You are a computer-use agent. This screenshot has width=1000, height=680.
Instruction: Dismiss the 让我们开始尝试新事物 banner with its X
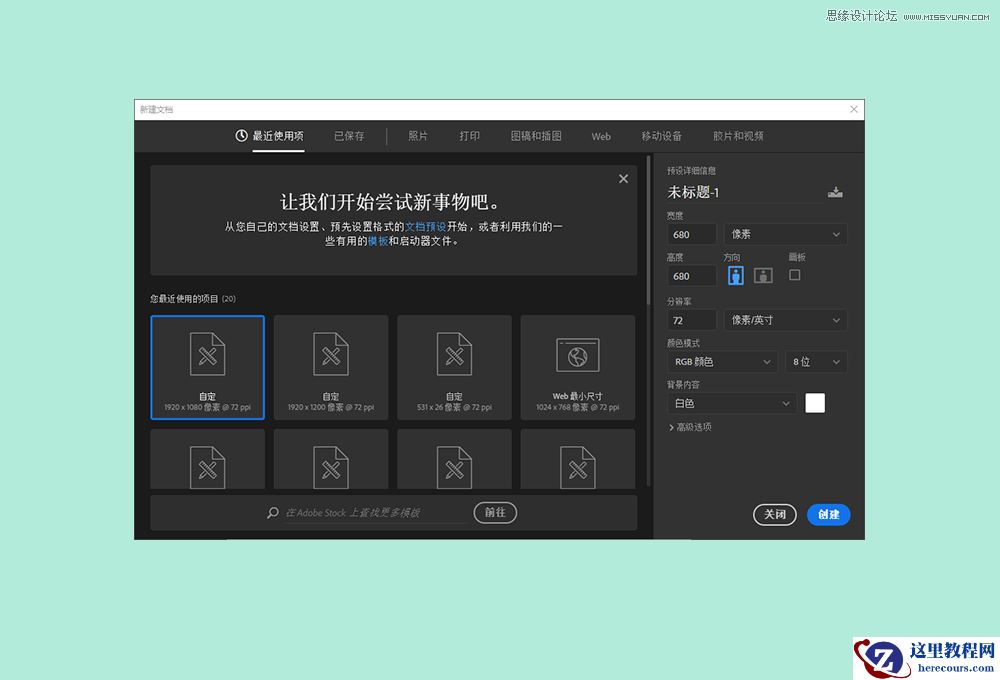pyautogui.click(x=623, y=178)
